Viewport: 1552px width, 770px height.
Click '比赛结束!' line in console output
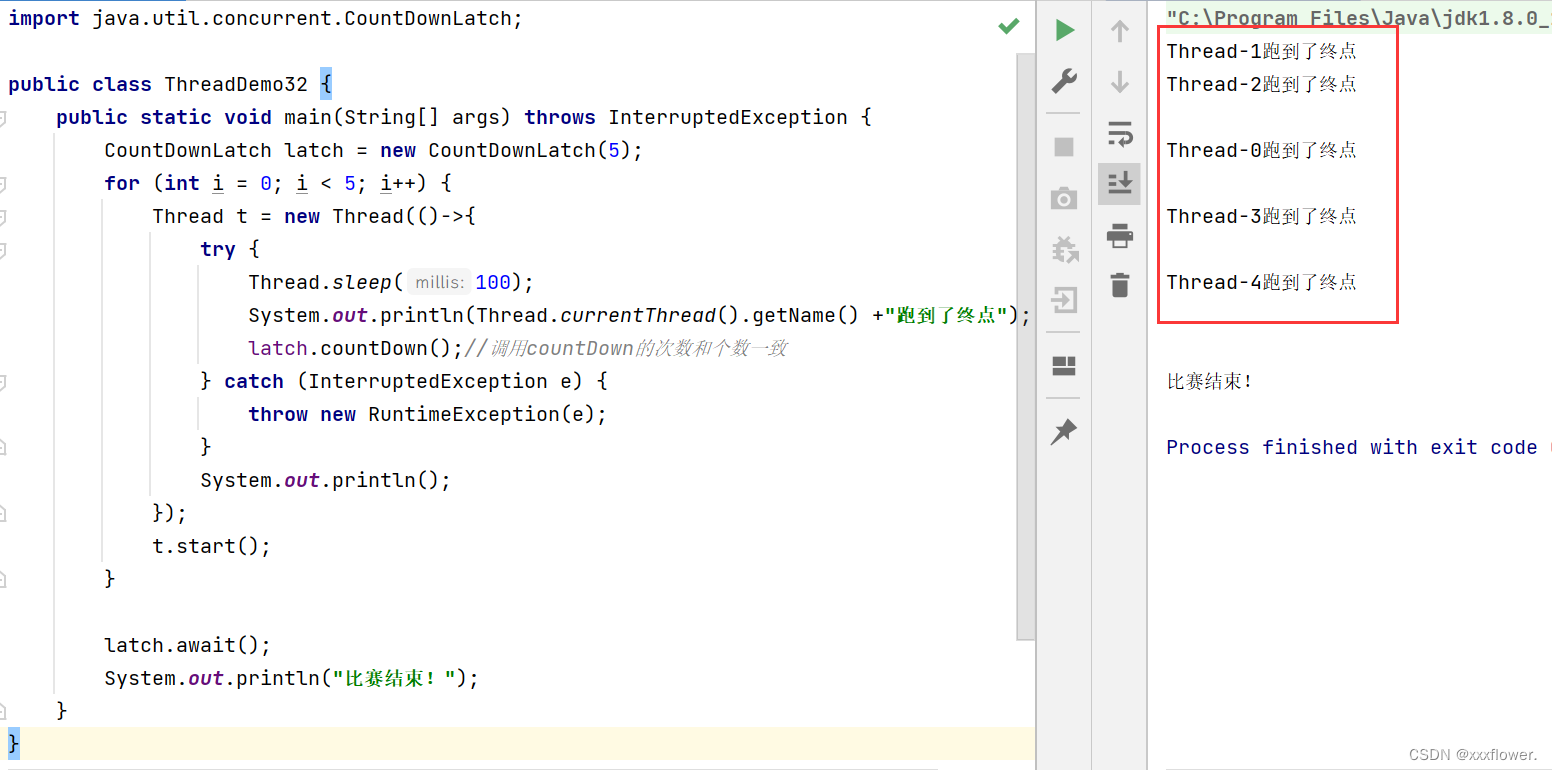click(1209, 381)
